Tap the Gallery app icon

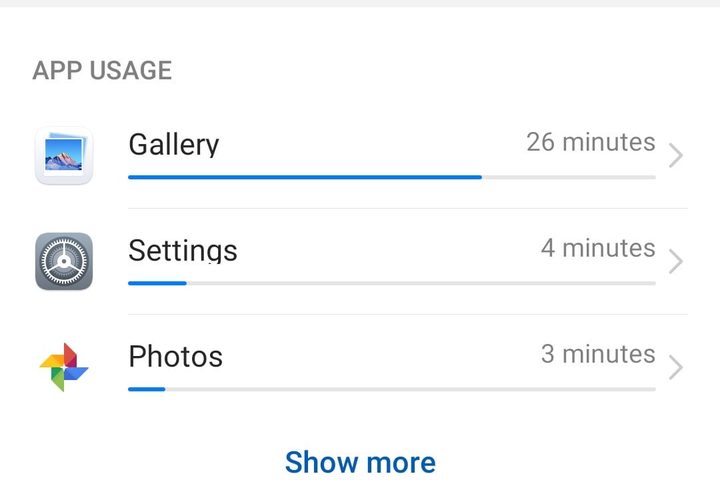point(64,155)
